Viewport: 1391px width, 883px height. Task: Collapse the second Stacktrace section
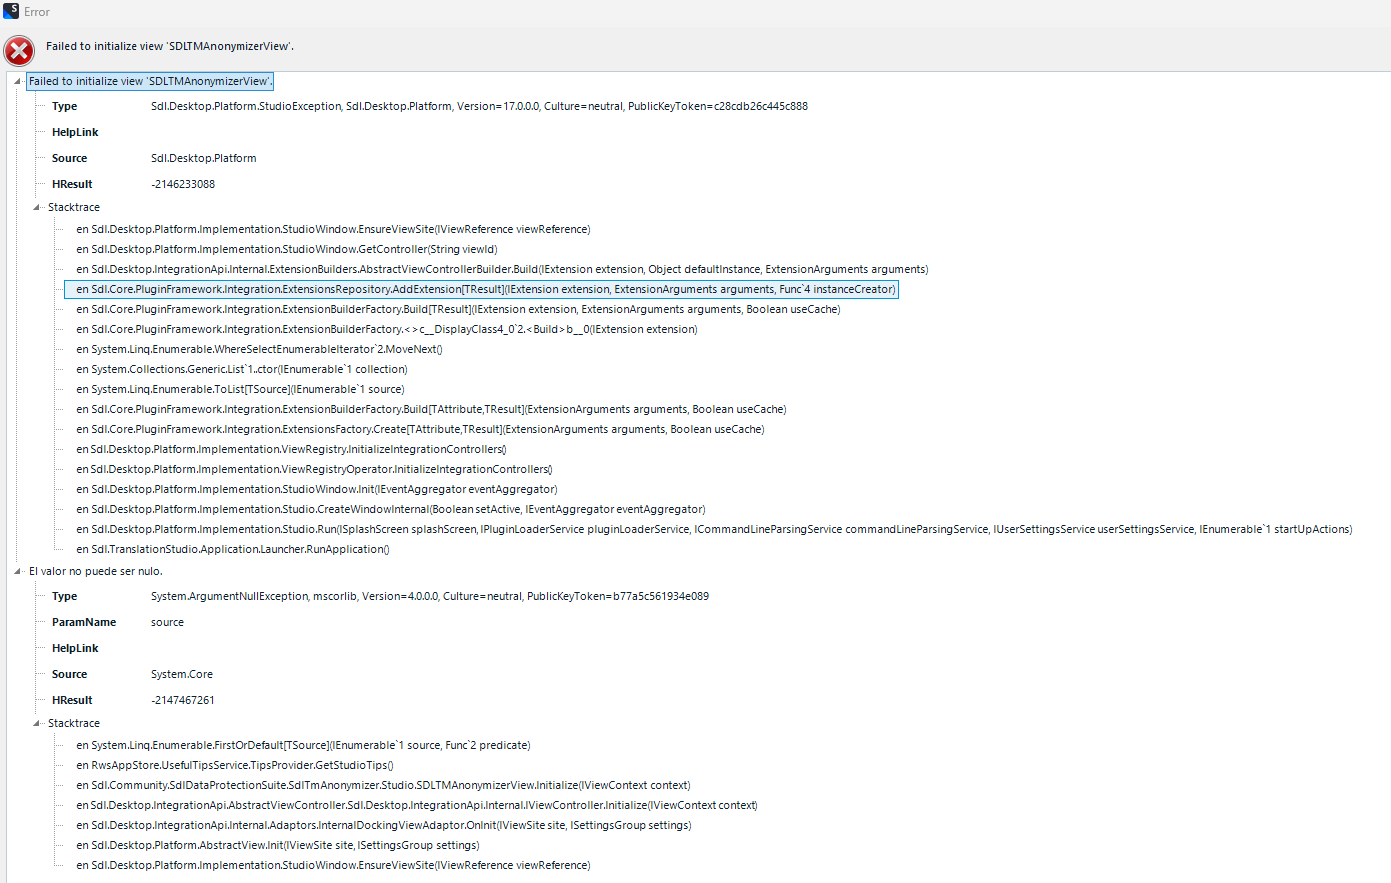[x=36, y=722]
